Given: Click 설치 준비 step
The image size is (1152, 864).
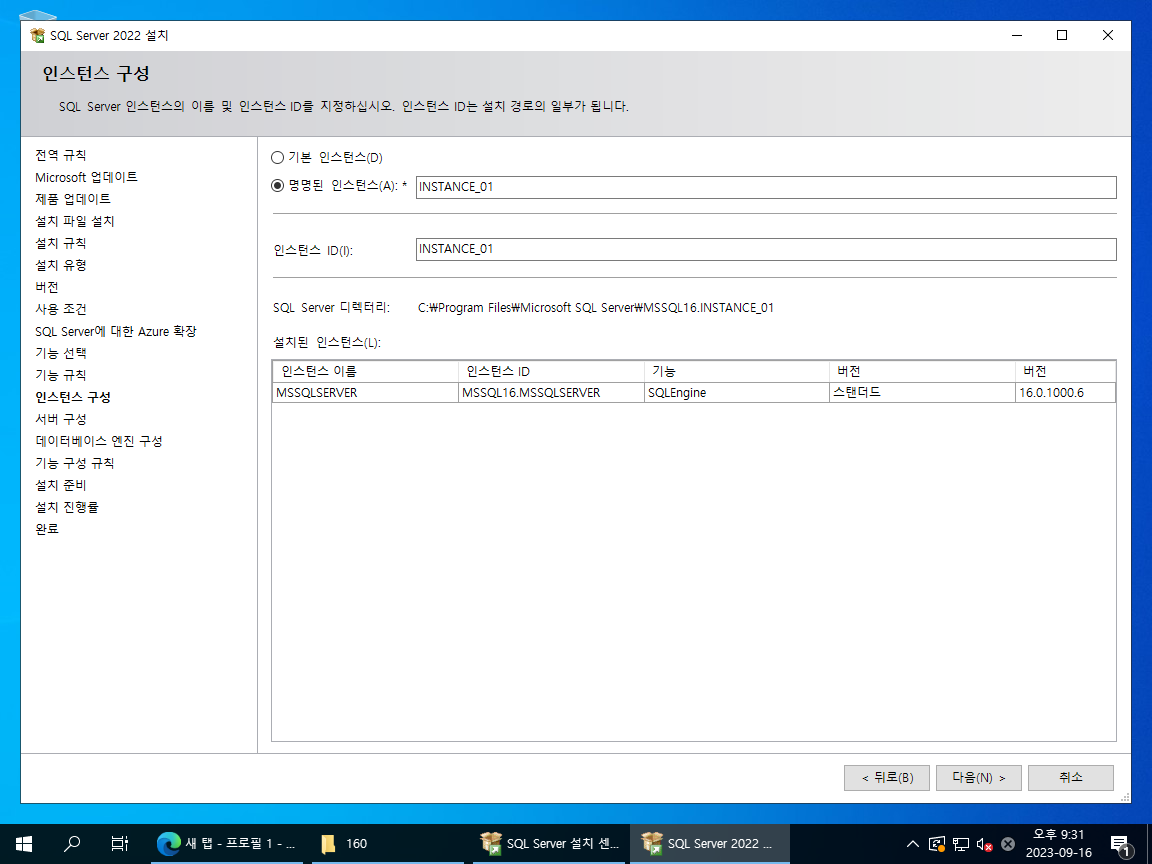Looking at the screenshot, I should [61, 486].
